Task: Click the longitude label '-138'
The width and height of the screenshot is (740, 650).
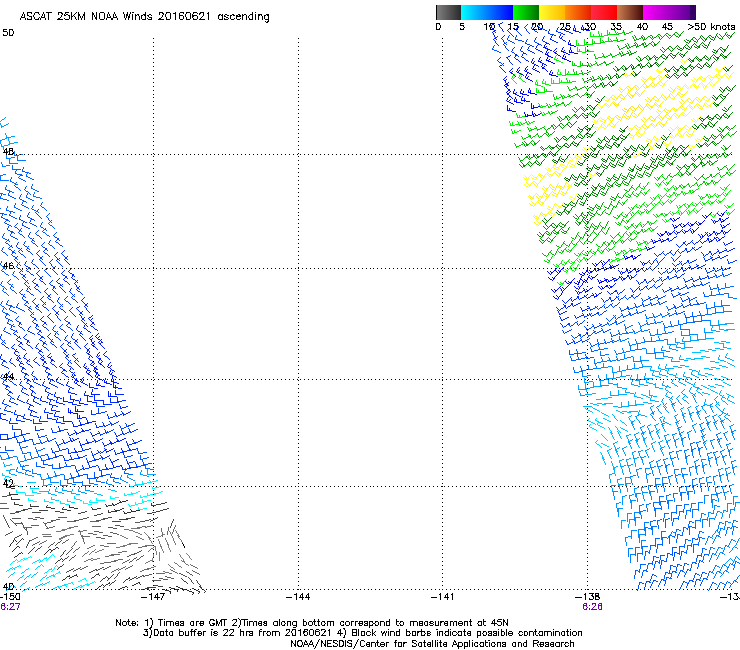Action: pyautogui.click(x=588, y=597)
